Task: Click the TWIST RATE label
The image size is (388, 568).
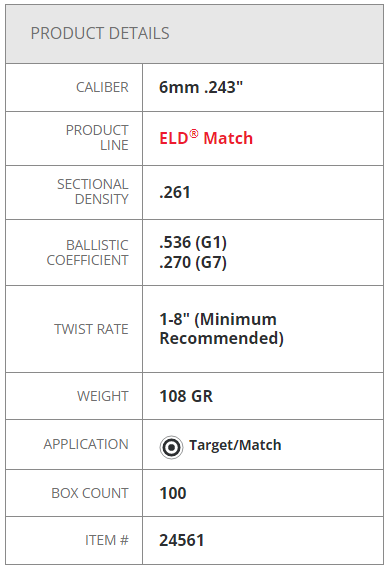Action: 91,329
